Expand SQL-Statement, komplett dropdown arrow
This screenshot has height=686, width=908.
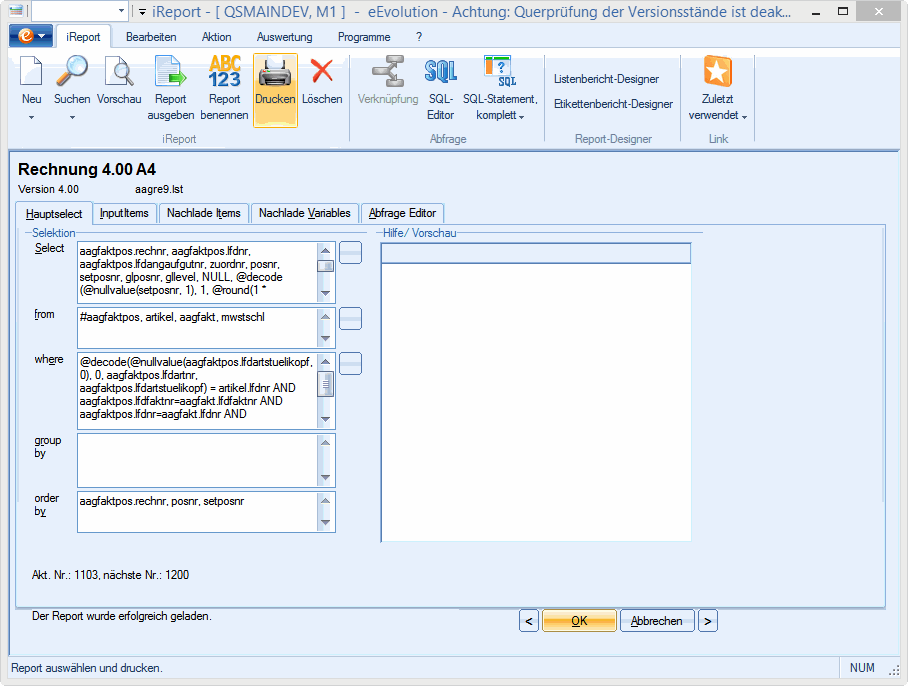click(522, 117)
